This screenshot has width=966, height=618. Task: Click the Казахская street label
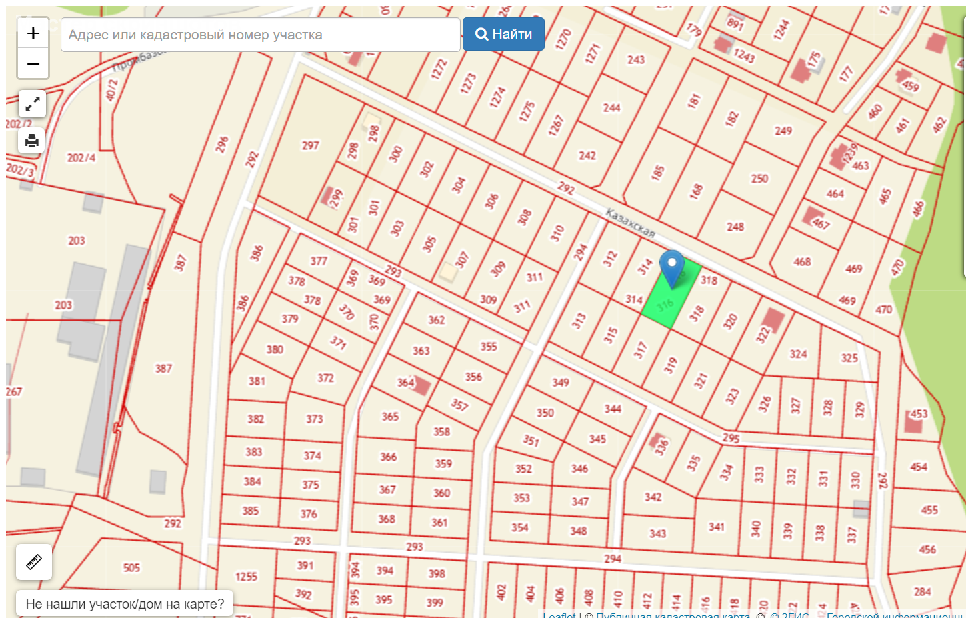[630, 223]
